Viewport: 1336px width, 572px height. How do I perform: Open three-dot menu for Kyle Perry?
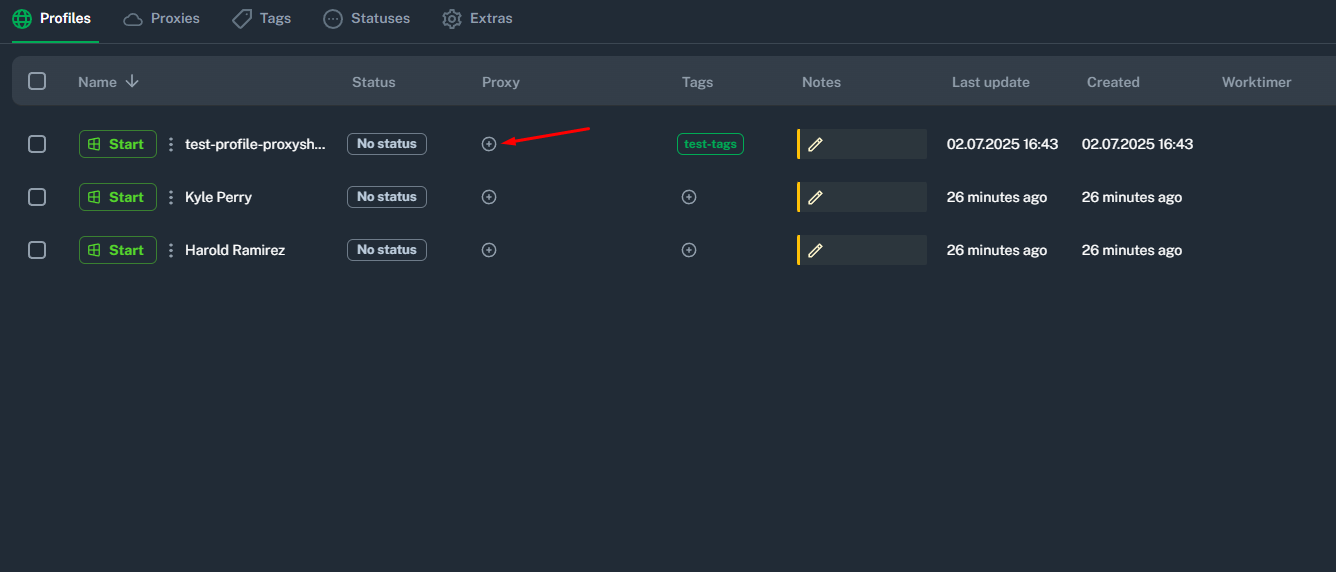pos(171,197)
